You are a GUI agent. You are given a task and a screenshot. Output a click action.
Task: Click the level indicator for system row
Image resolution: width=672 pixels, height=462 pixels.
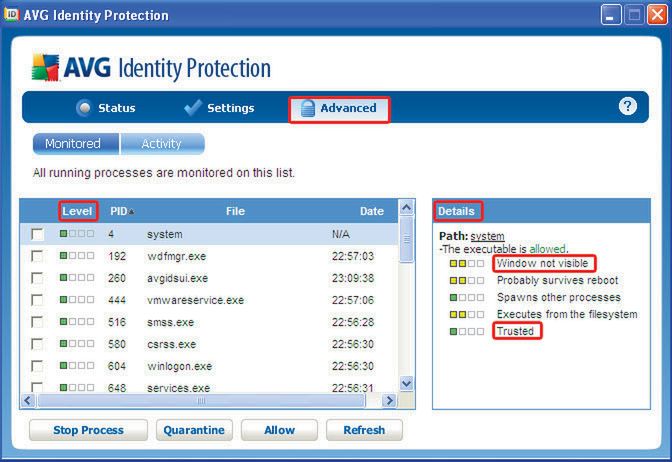pos(77,234)
